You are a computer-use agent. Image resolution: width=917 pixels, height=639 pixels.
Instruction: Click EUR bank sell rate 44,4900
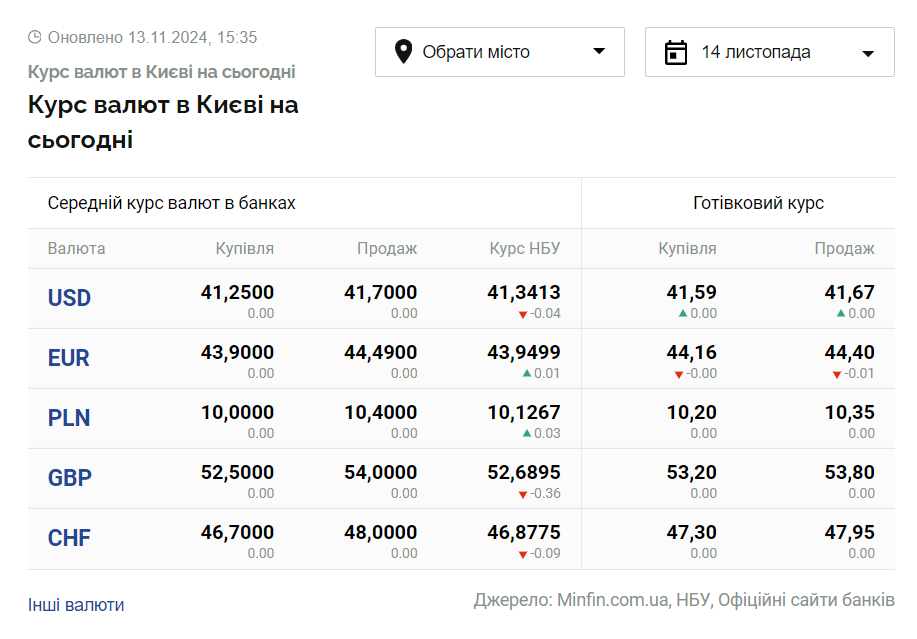pyautogui.click(x=381, y=352)
